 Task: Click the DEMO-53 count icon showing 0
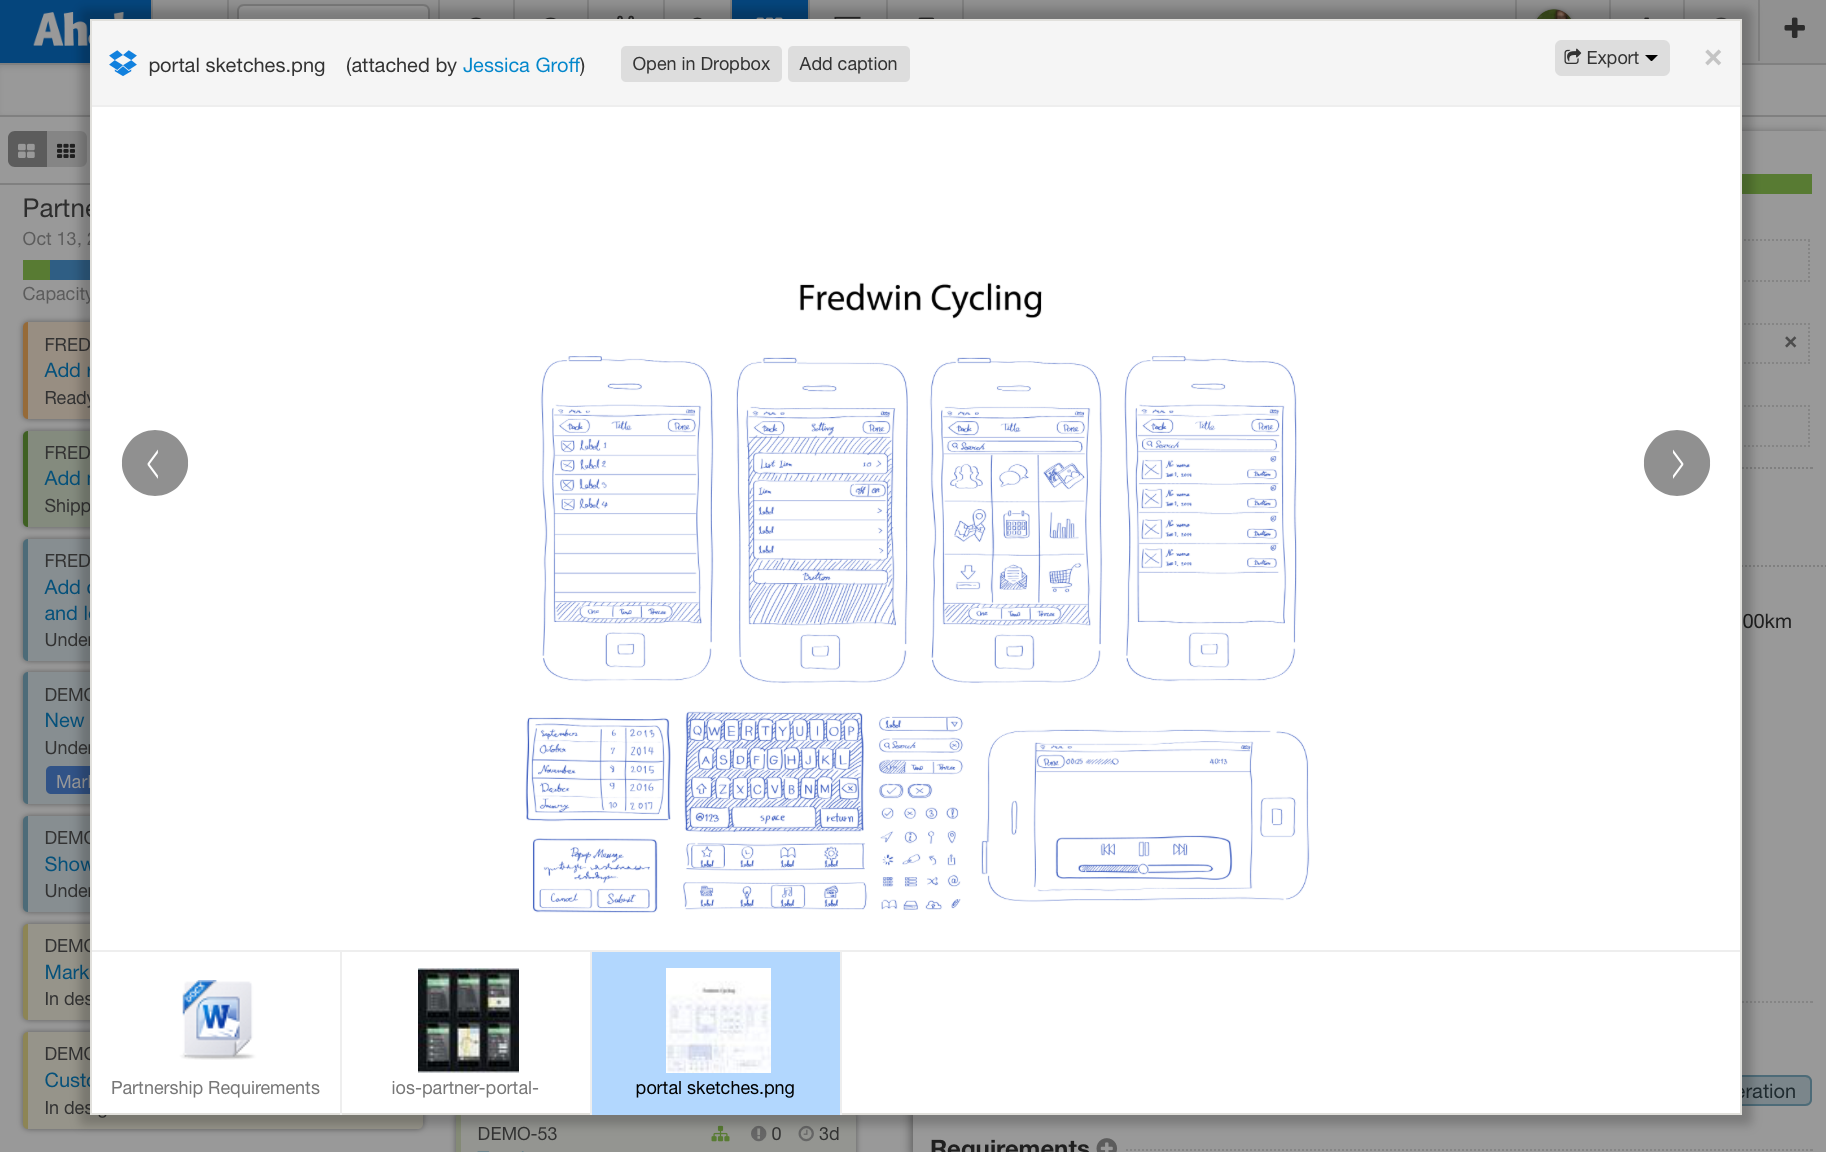point(758,1134)
